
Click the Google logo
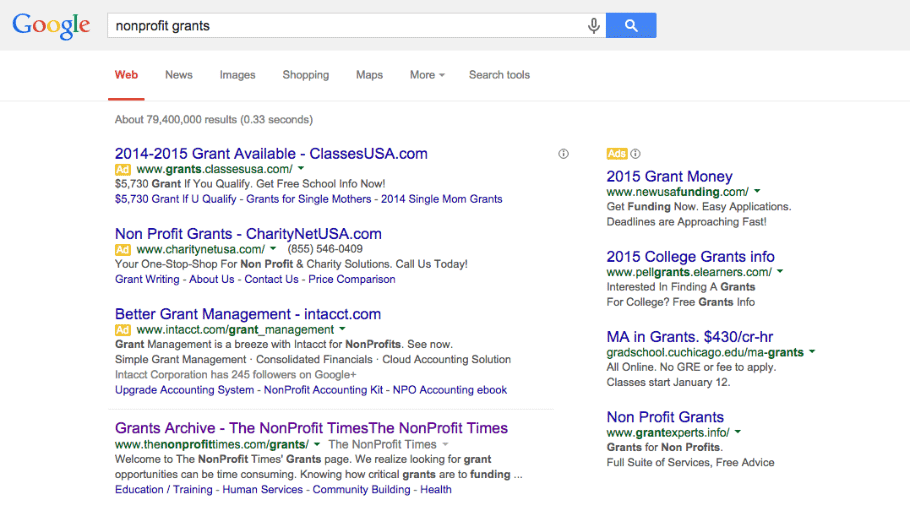point(51,26)
